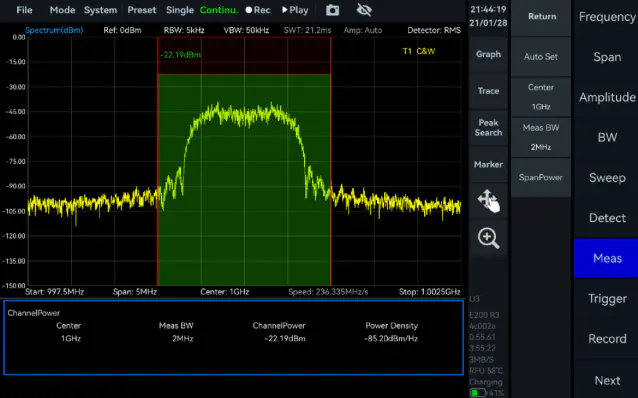
Task: Click the Detector: RMS readout
Action: pos(434,30)
